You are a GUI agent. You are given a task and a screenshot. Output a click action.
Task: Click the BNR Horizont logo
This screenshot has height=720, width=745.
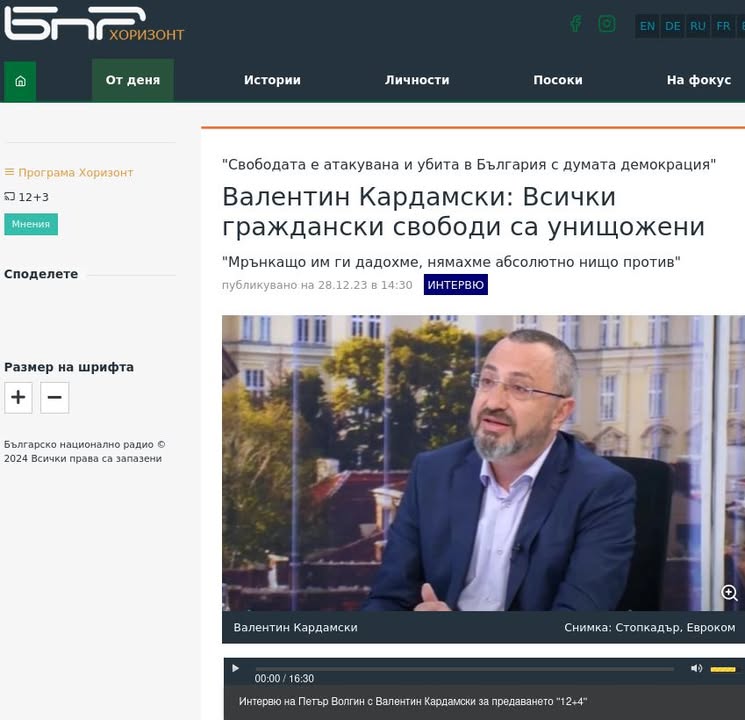point(94,24)
